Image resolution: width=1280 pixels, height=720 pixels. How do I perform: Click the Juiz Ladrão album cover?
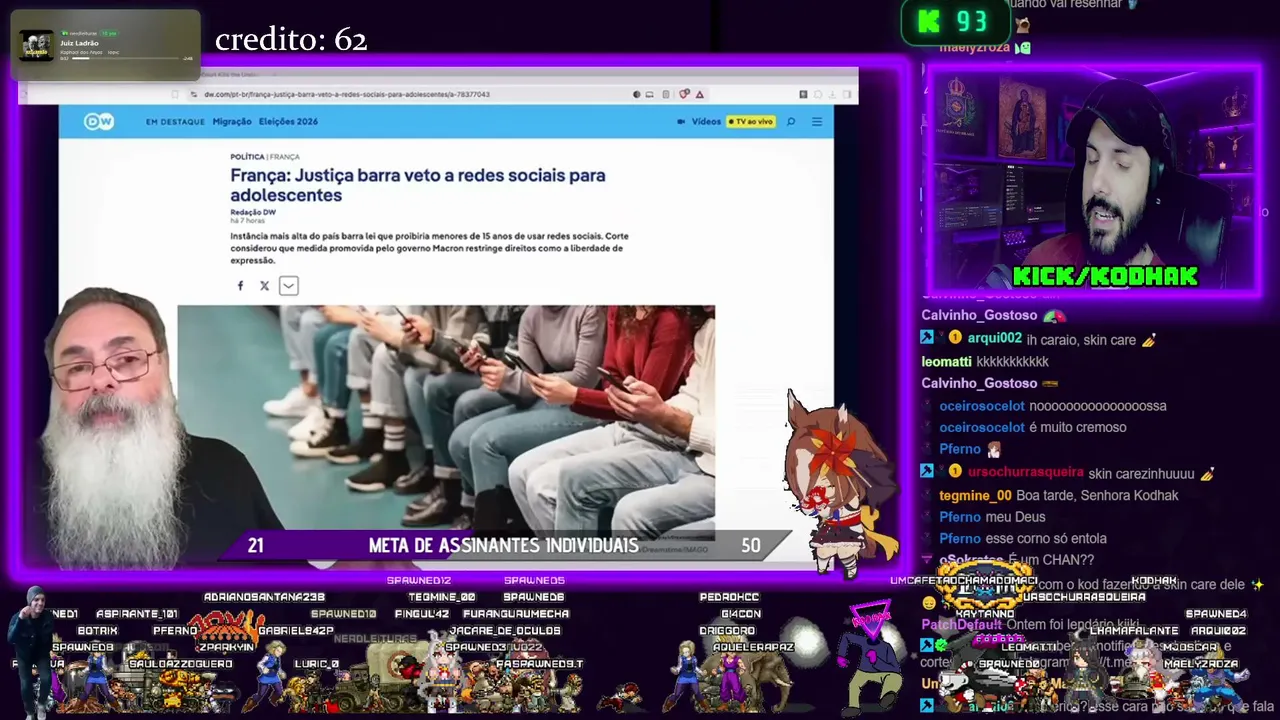[37, 46]
